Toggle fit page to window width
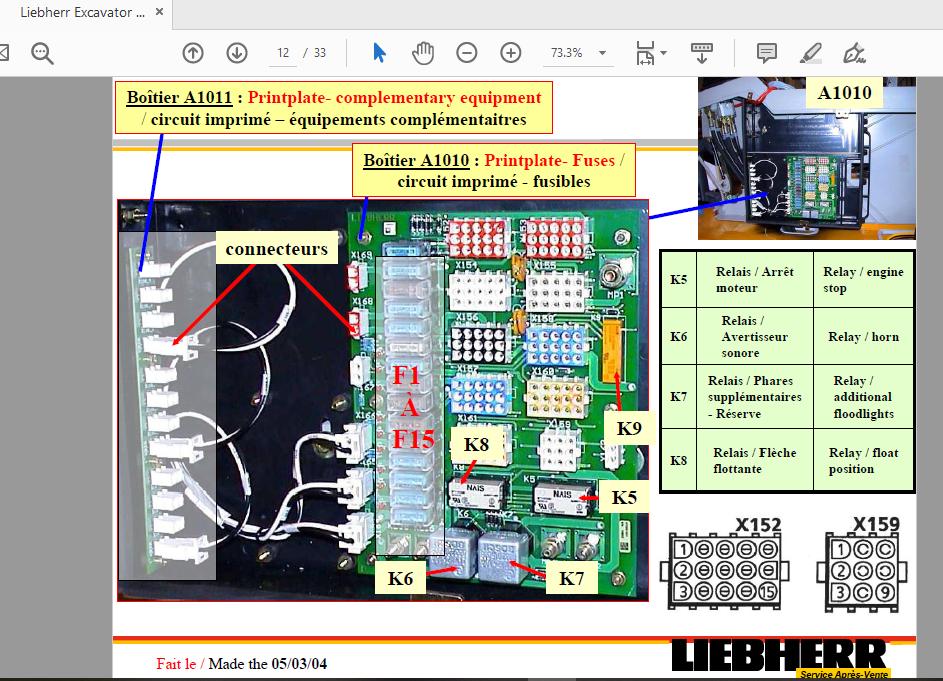This screenshot has height=681, width=943. (643, 52)
